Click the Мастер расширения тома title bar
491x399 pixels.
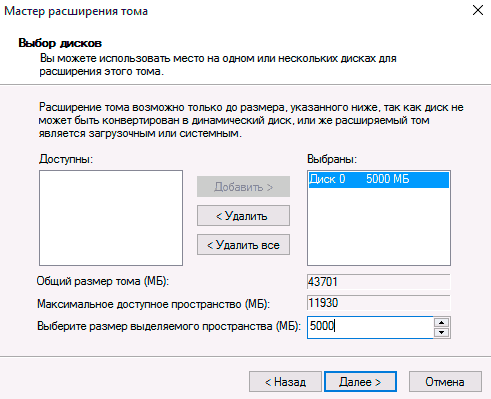(233, 11)
